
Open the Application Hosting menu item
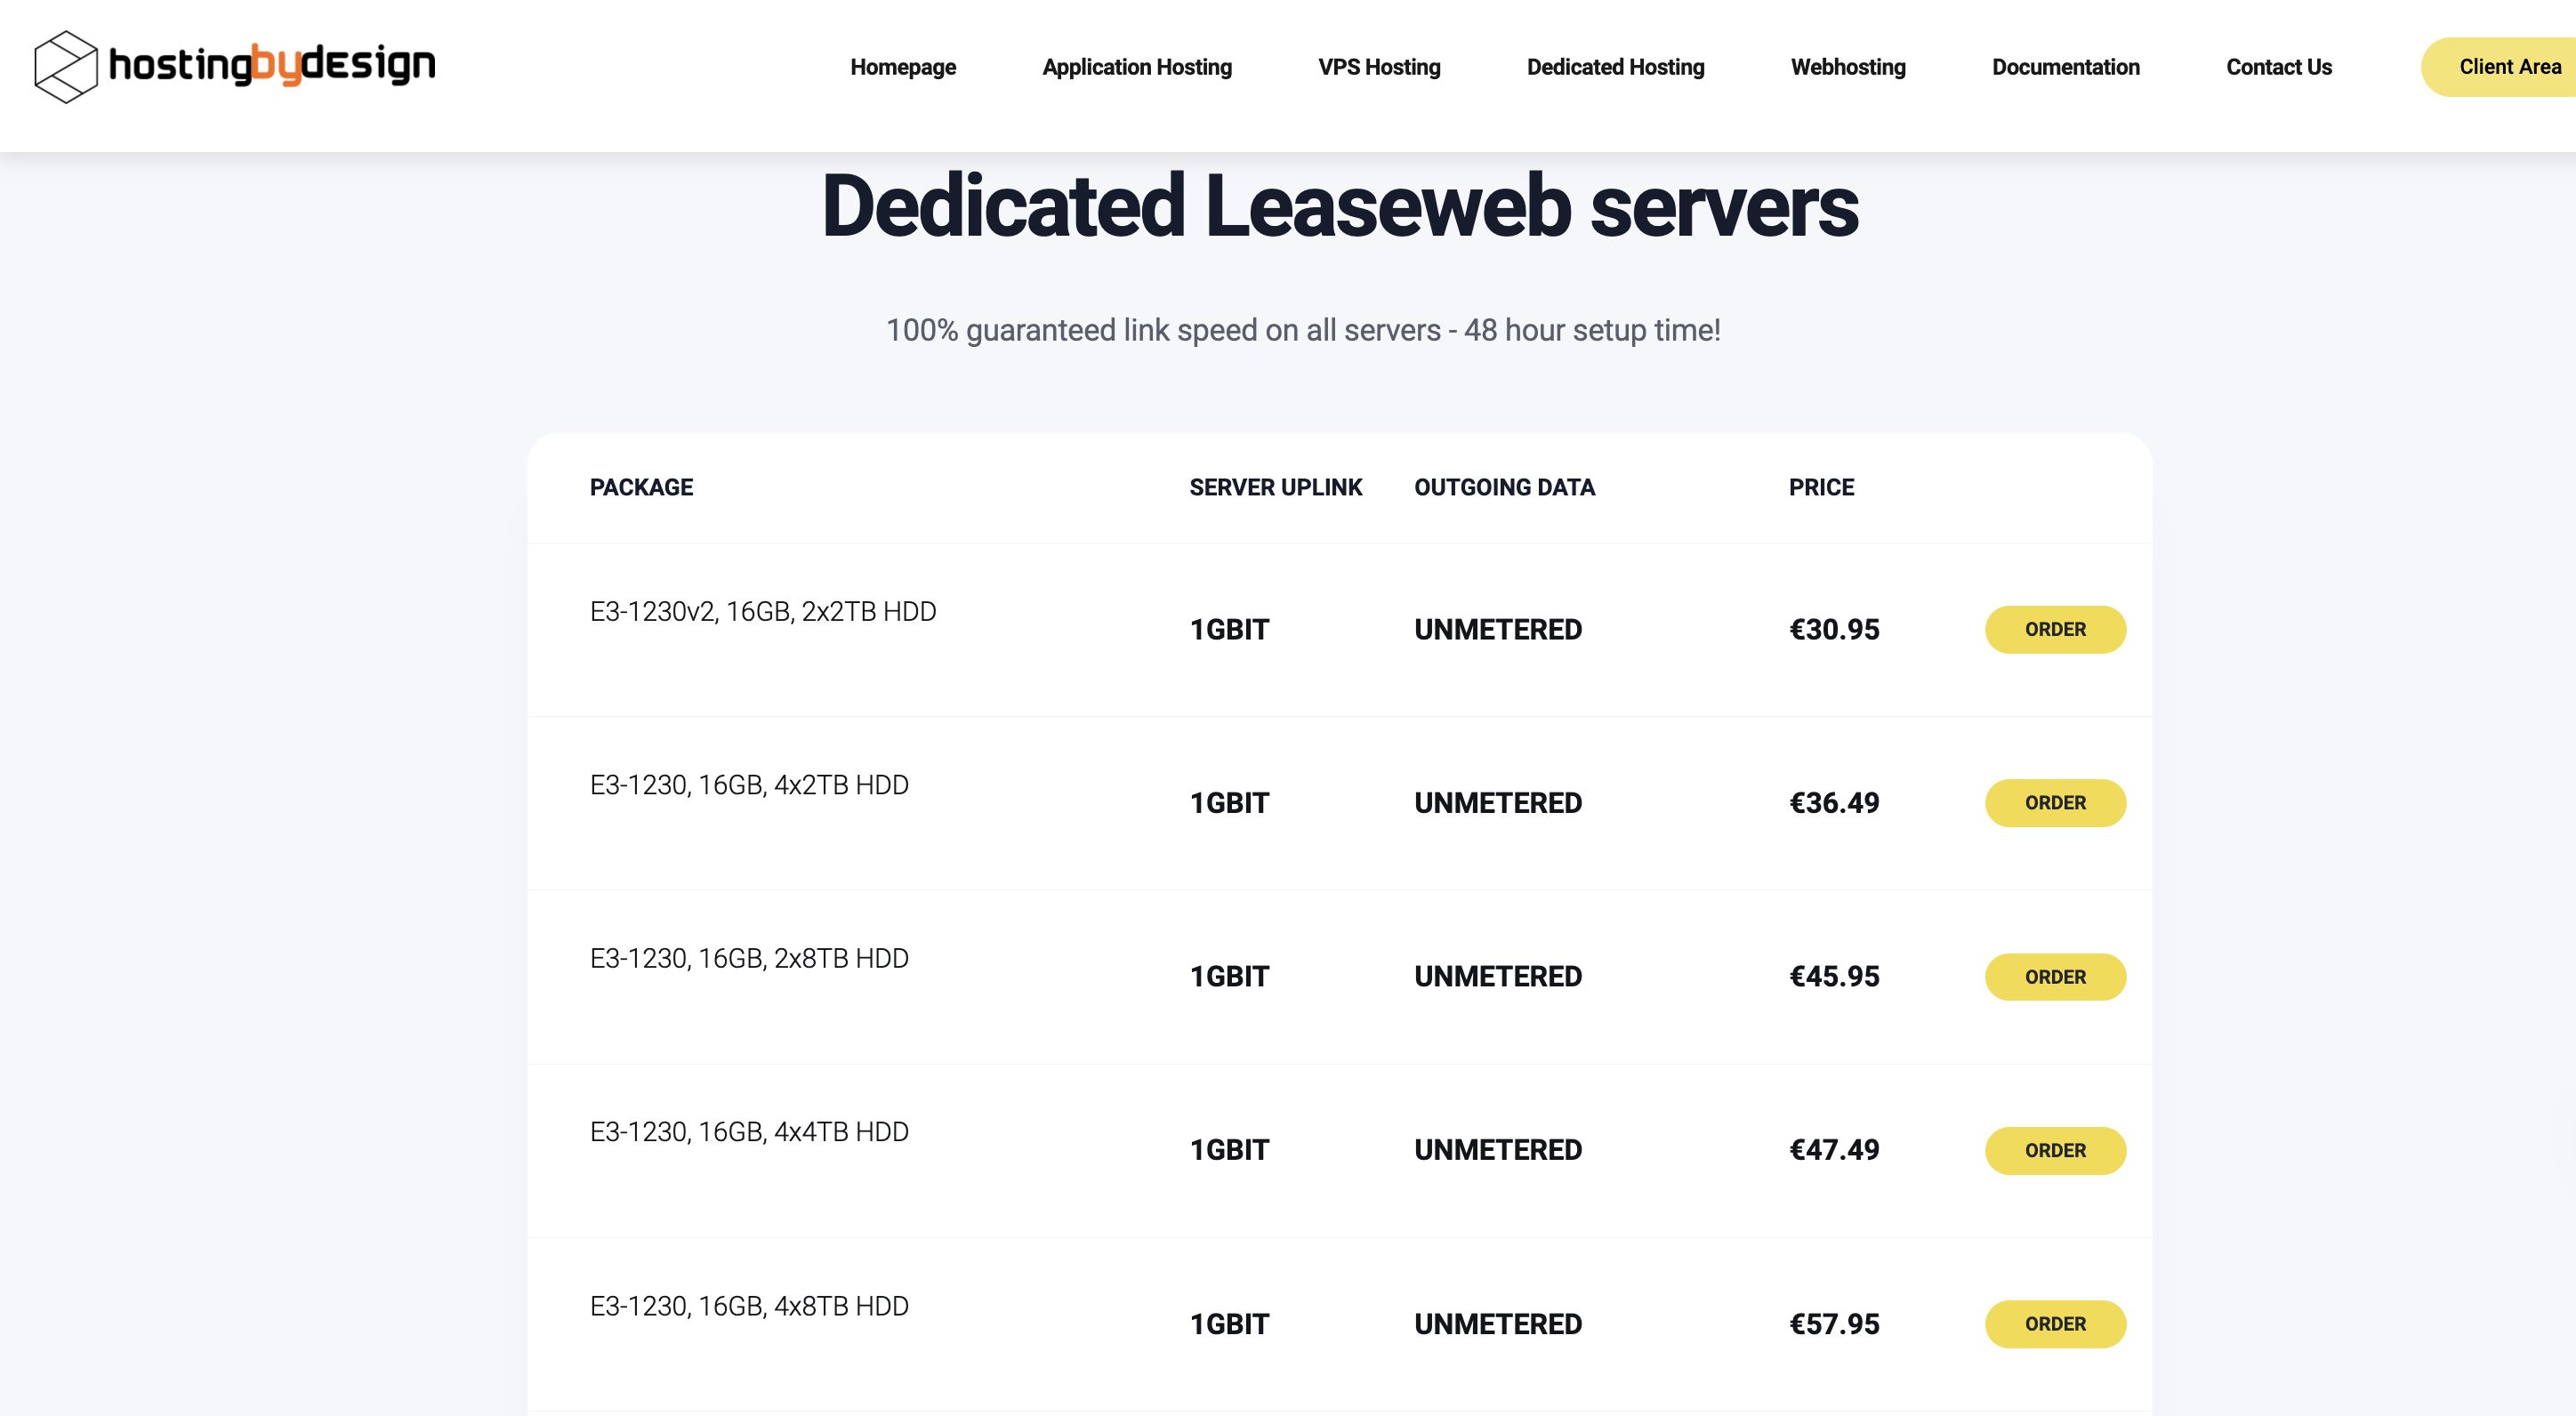pyautogui.click(x=1137, y=67)
